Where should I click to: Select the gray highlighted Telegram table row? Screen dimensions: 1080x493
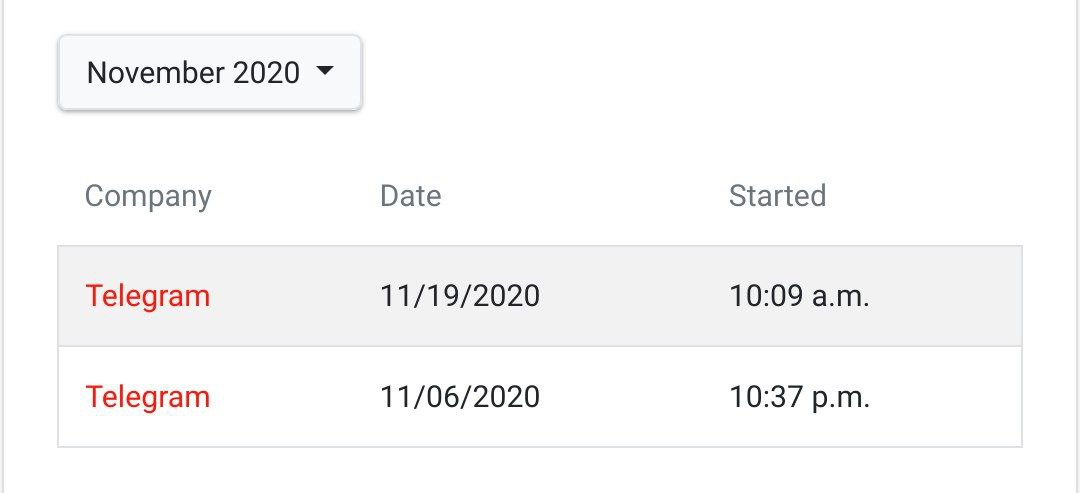[x=540, y=296]
